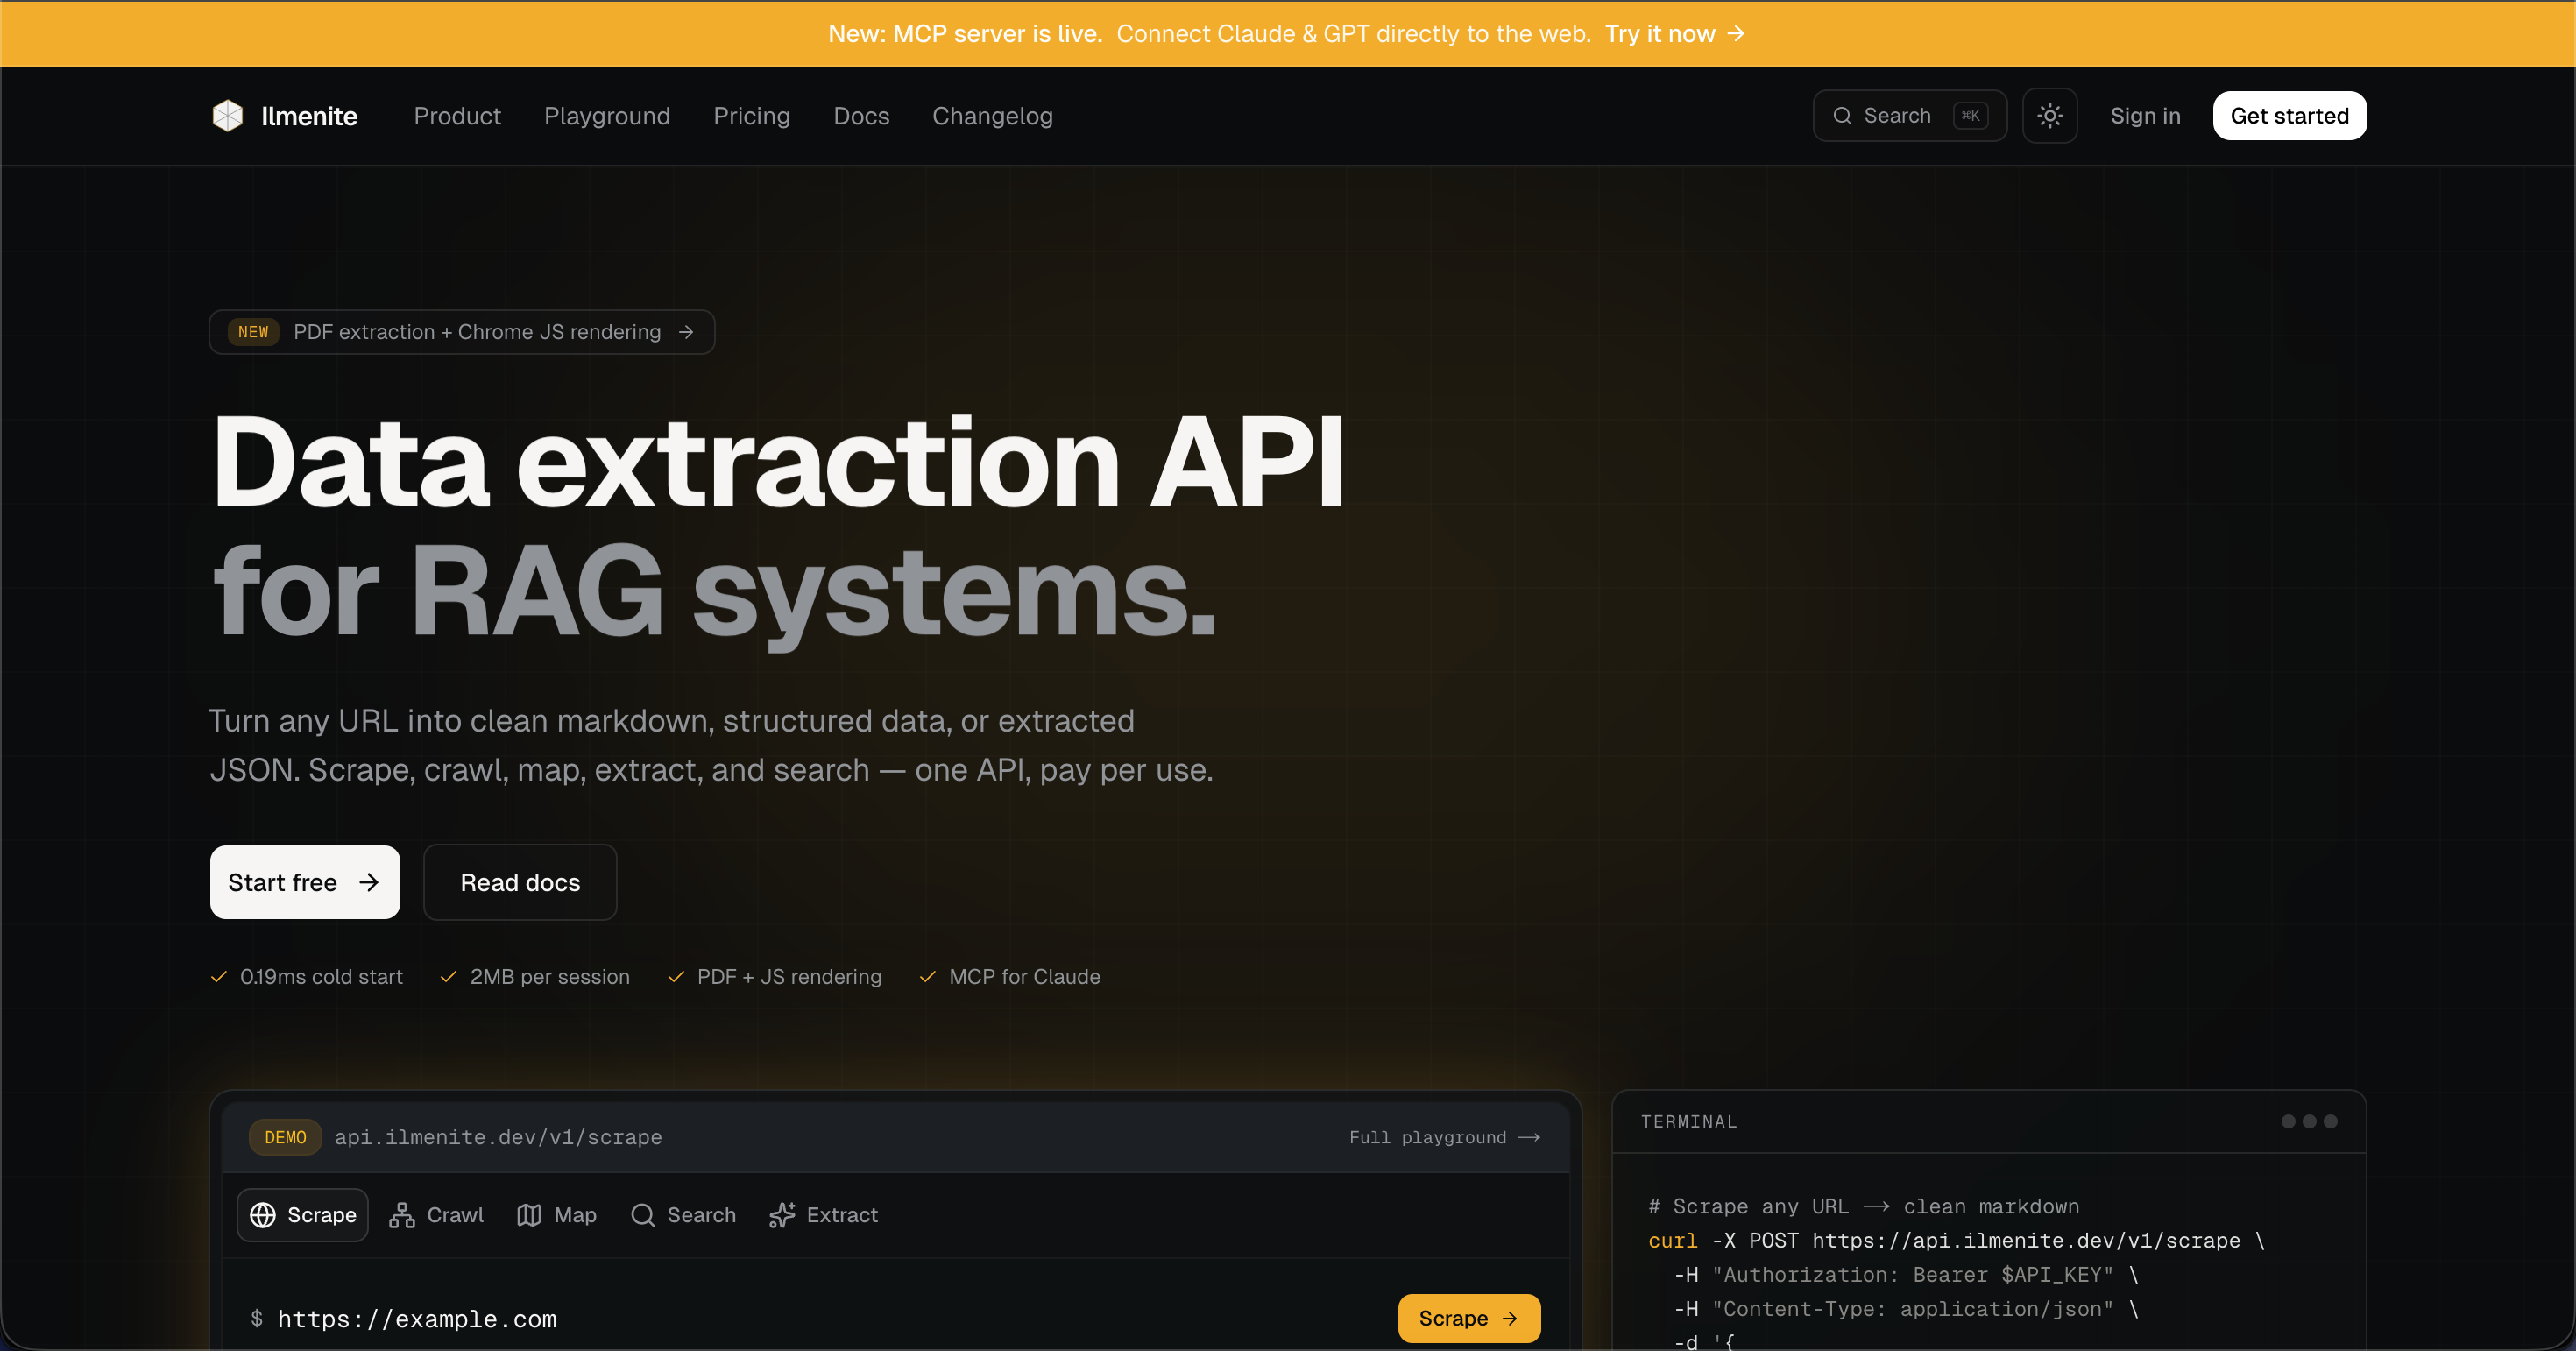Click the navbar Search field
This screenshot has width=2576, height=1351.
pyautogui.click(x=1909, y=116)
